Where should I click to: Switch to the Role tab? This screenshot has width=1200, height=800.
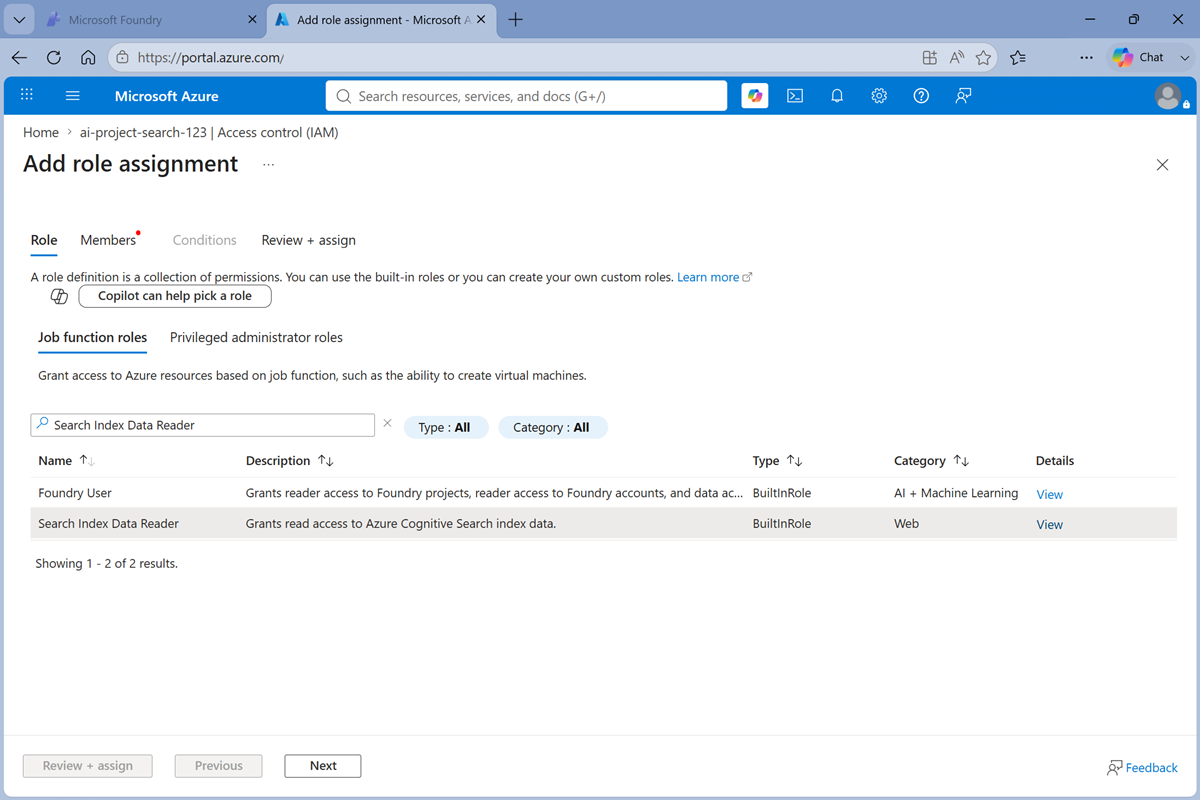(44, 240)
